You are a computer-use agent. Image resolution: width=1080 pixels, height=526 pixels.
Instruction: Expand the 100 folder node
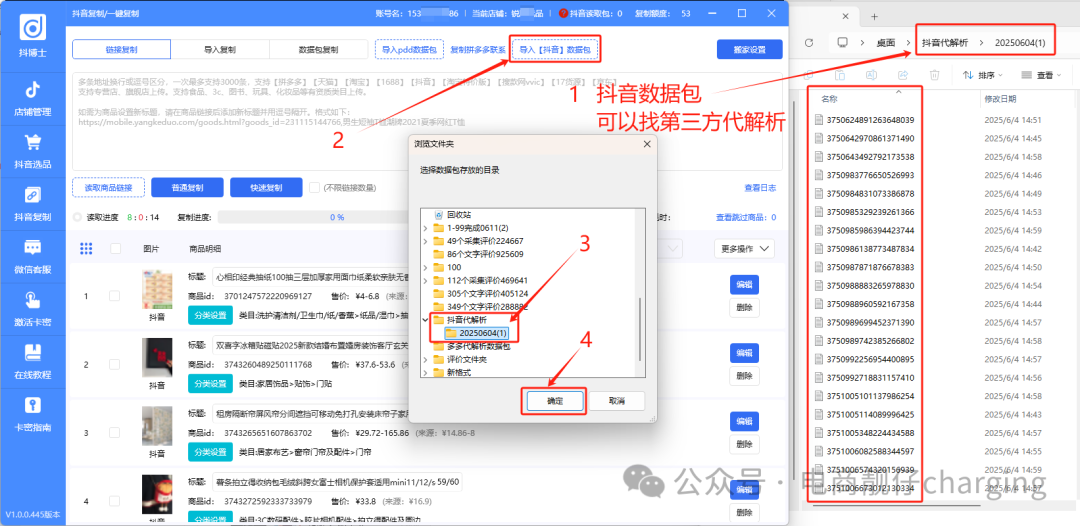tap(425, 267)
